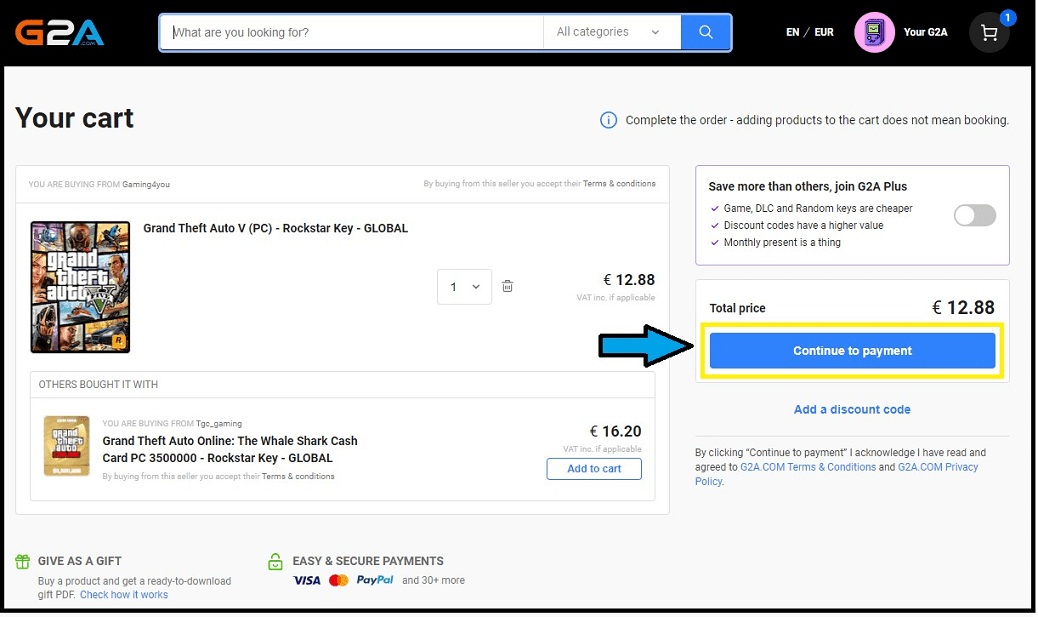The height and width of the screenshot is (617, 1038).
Task: Open G2A.COM Terms & Conditions link
Action: pyautogui.click(x=808, y=467)
